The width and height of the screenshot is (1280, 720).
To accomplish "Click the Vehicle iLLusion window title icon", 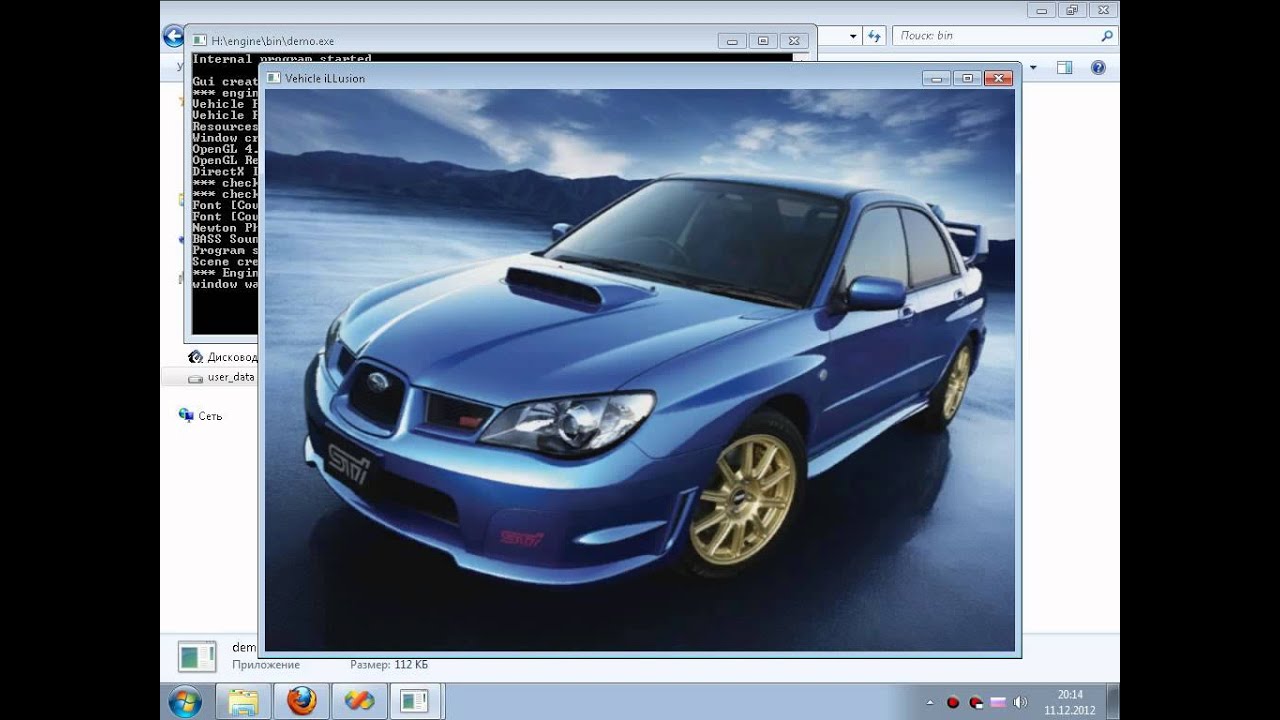I will point(273,78).
